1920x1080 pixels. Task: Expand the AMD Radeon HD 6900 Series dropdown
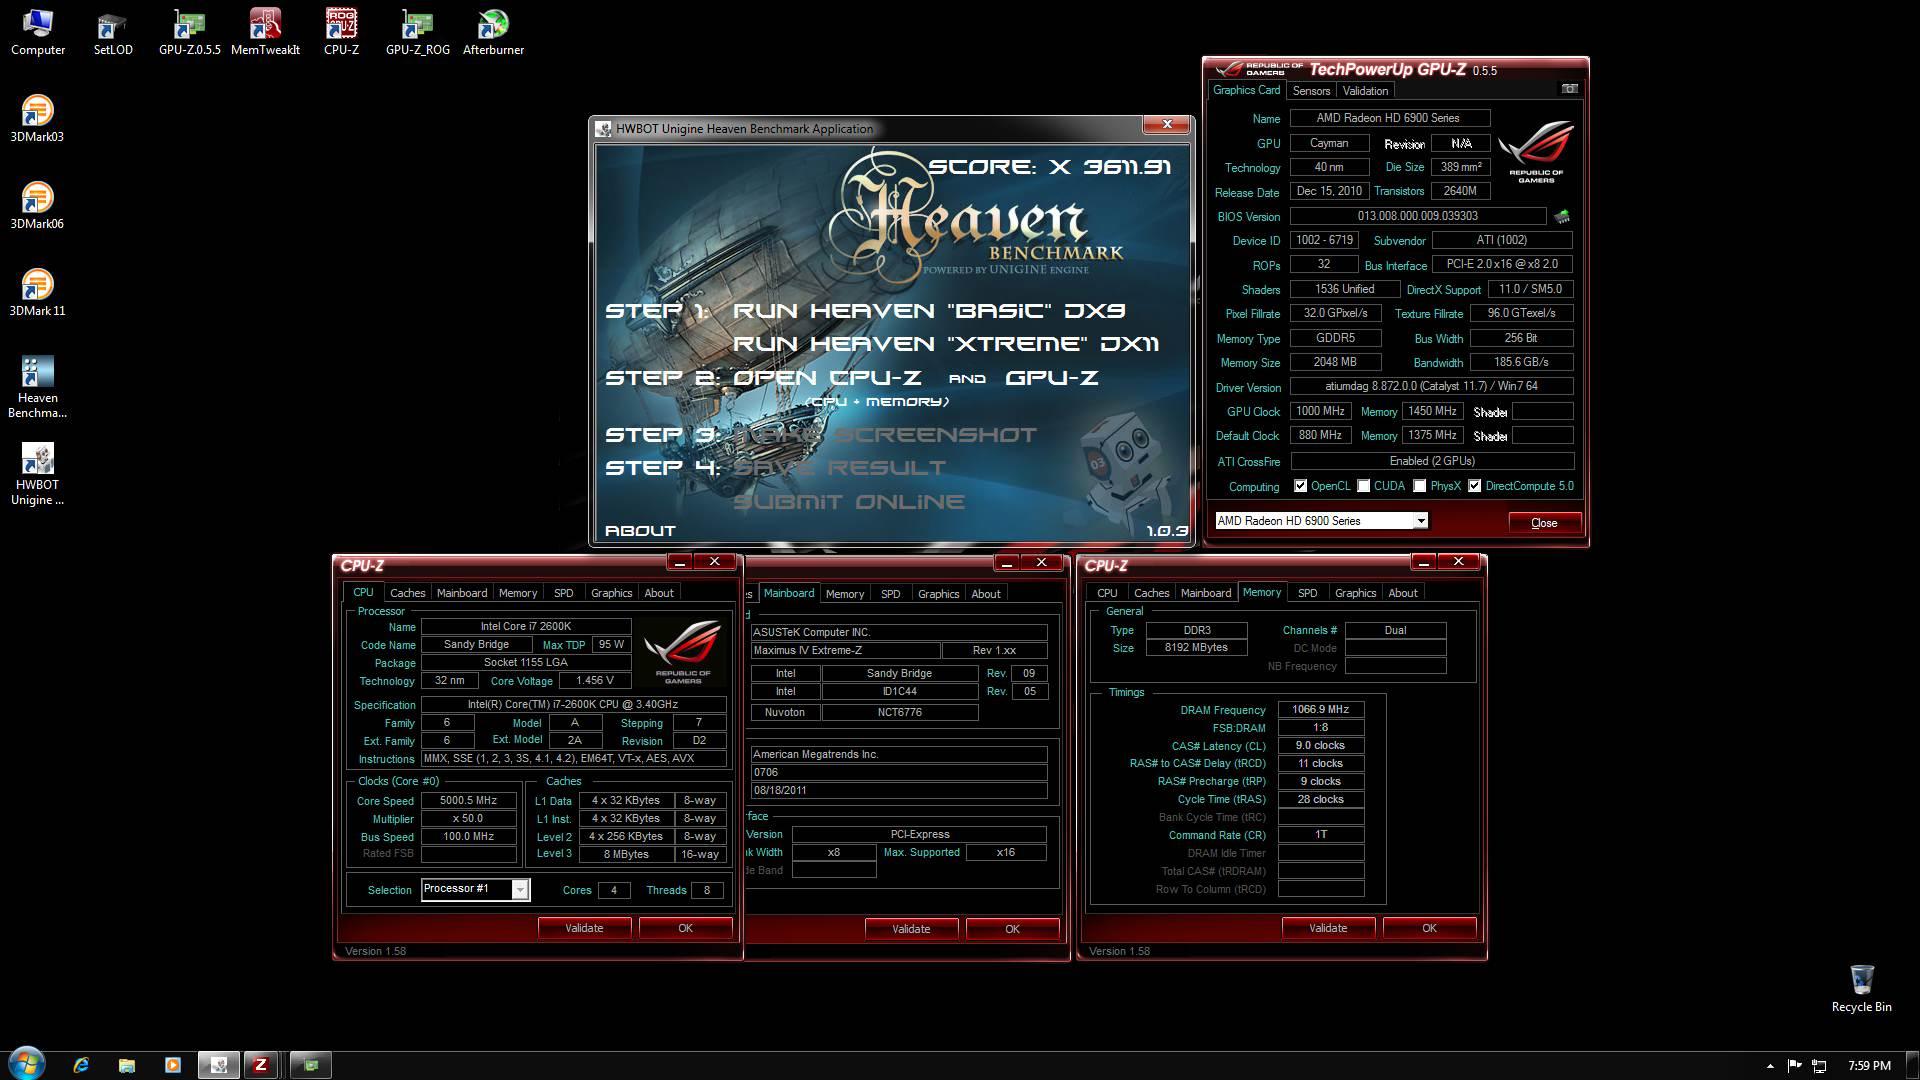1420,521
